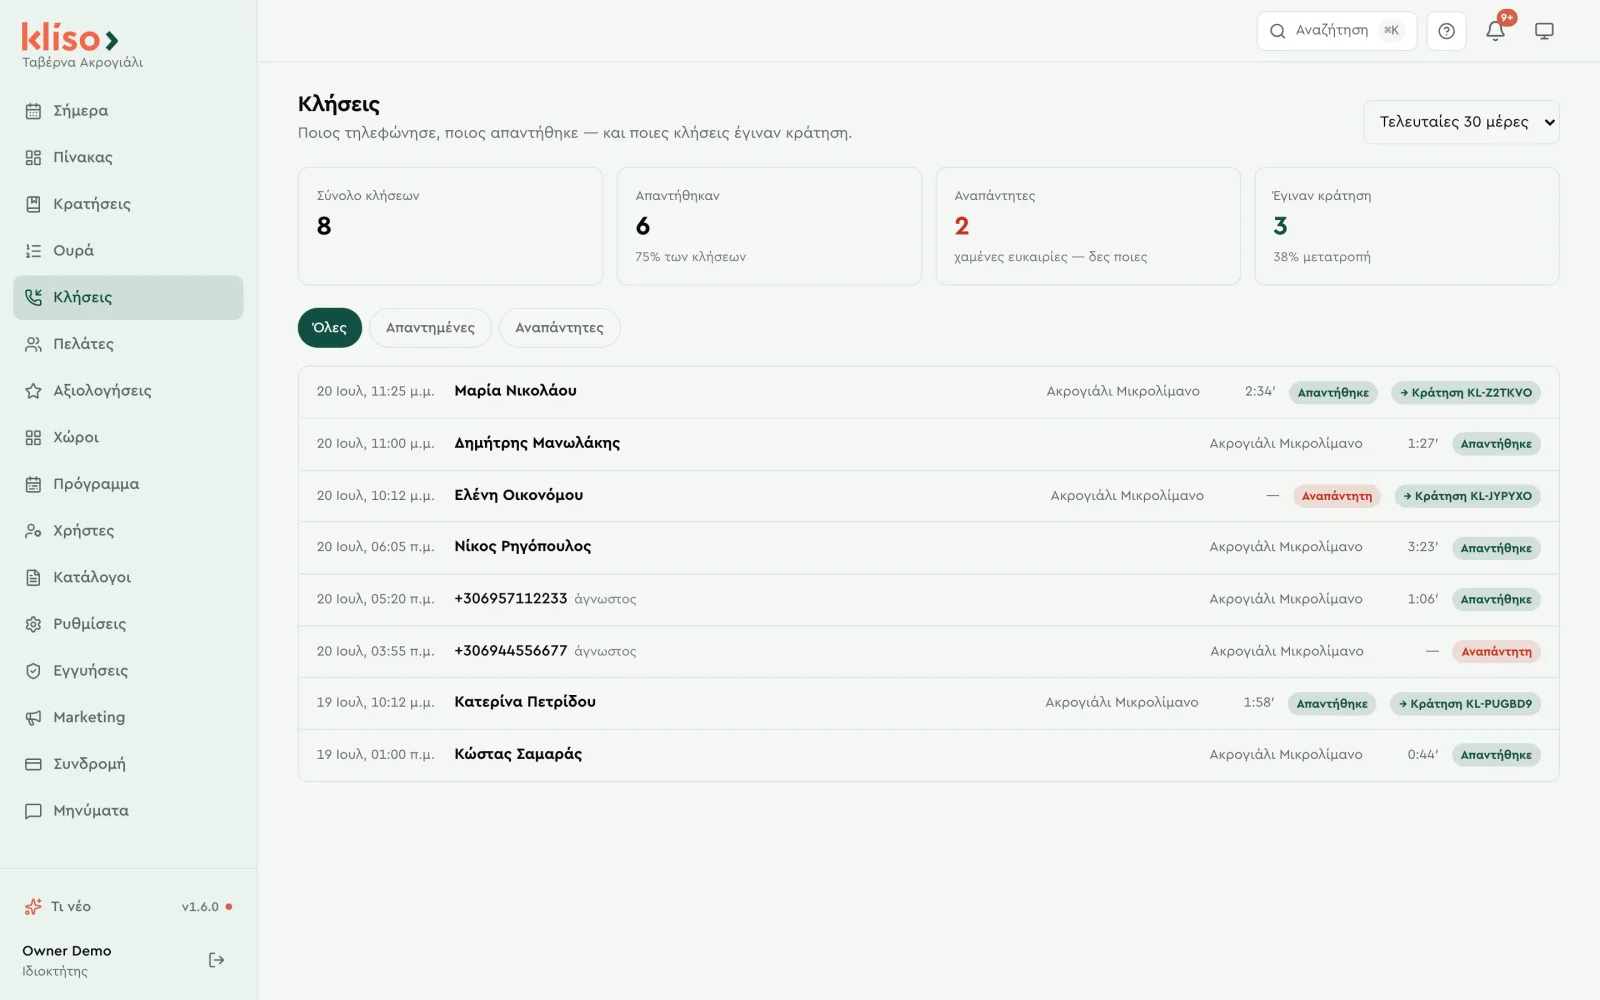This screenshot has height=1000, width=1600.
Task: Open Τι νέο version v1.6.0 item
Action: pyautogui.click(x=128, y=907)
